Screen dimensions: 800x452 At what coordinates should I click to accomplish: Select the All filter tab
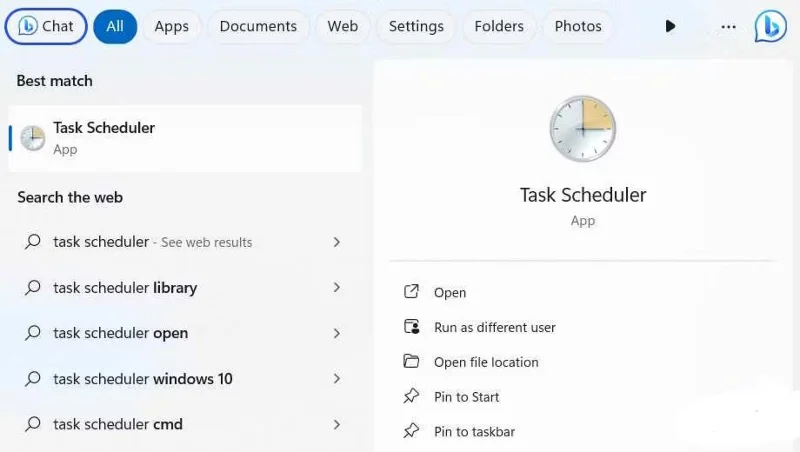click(x=115, y=26)
